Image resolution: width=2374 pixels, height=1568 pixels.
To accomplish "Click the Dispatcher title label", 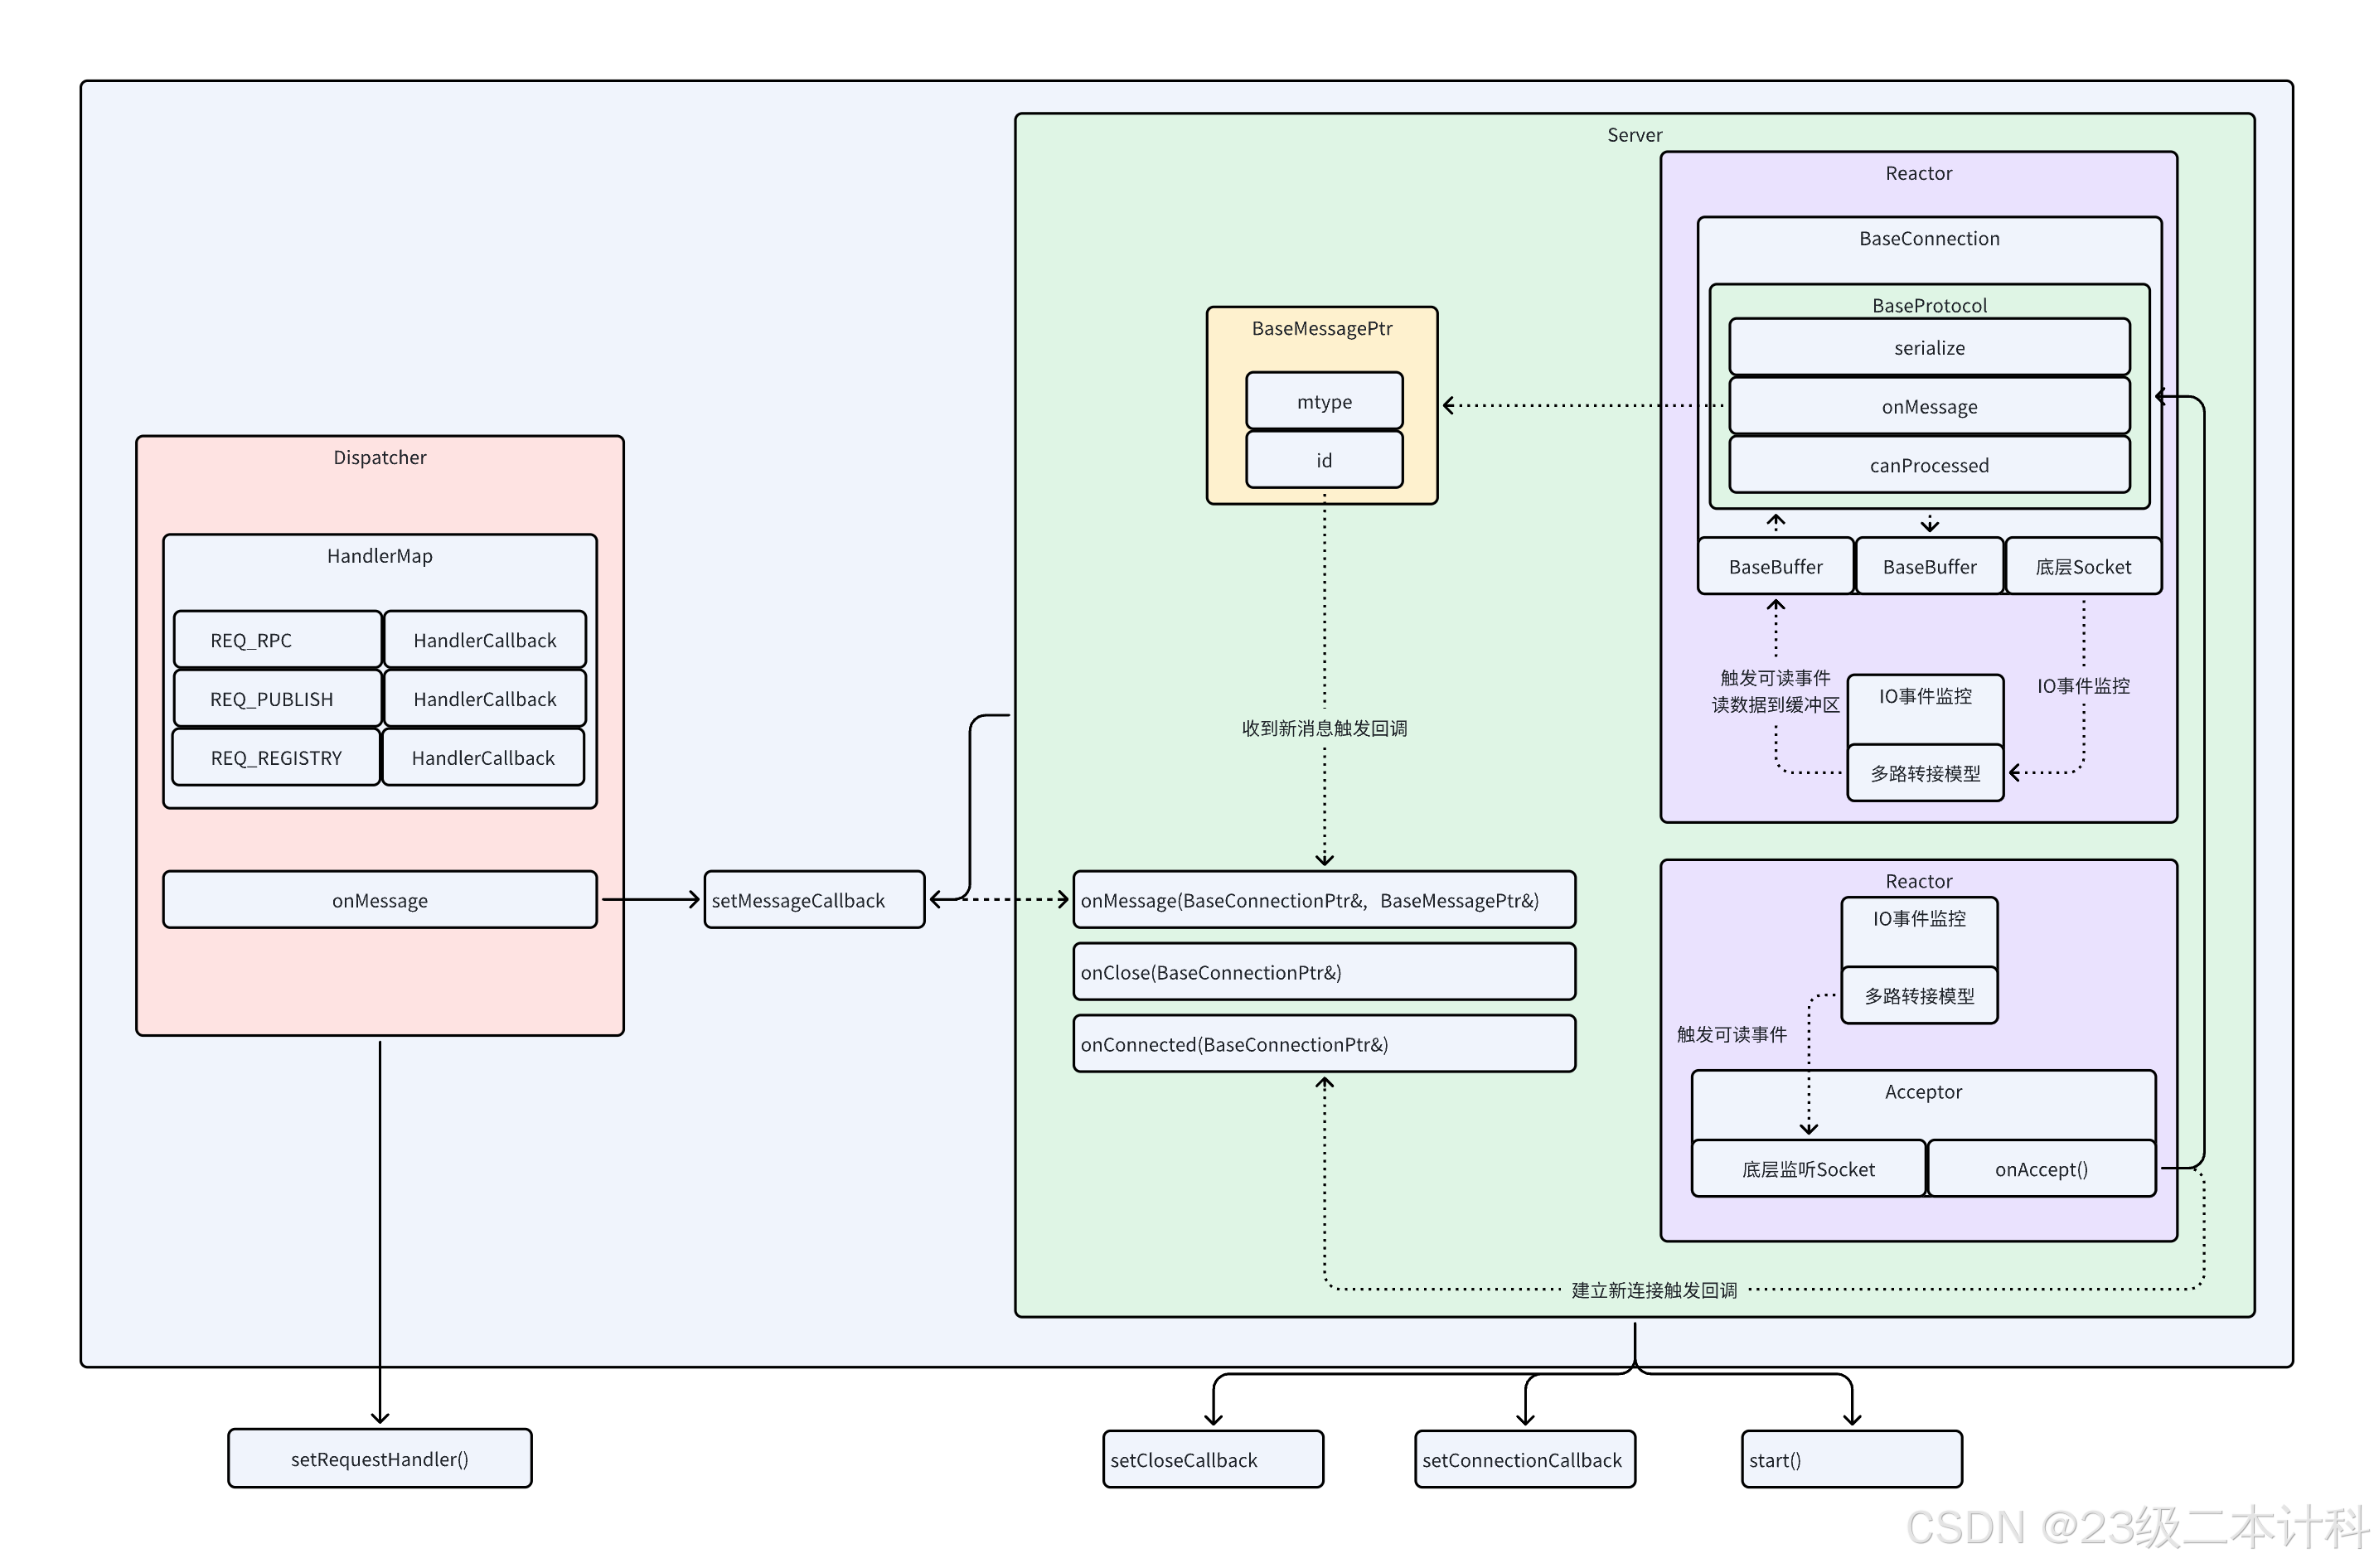I will (379, 457).
